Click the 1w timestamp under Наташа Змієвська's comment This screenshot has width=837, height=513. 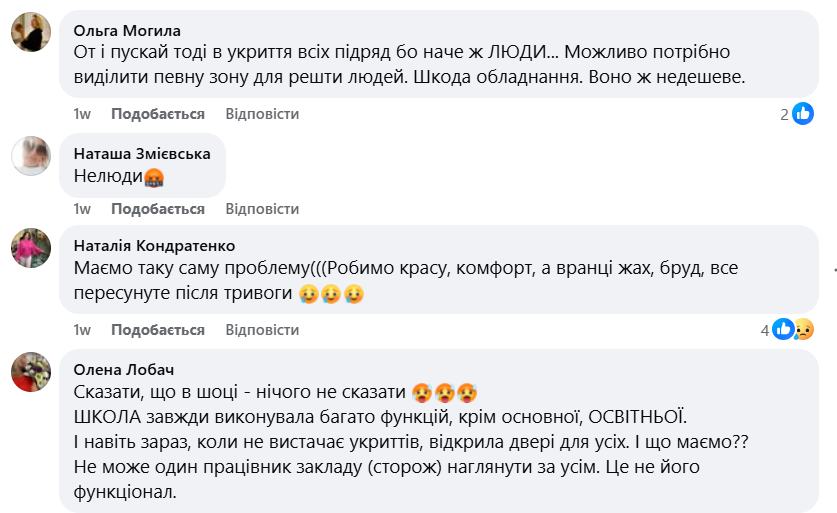click(x=82, y=209)
